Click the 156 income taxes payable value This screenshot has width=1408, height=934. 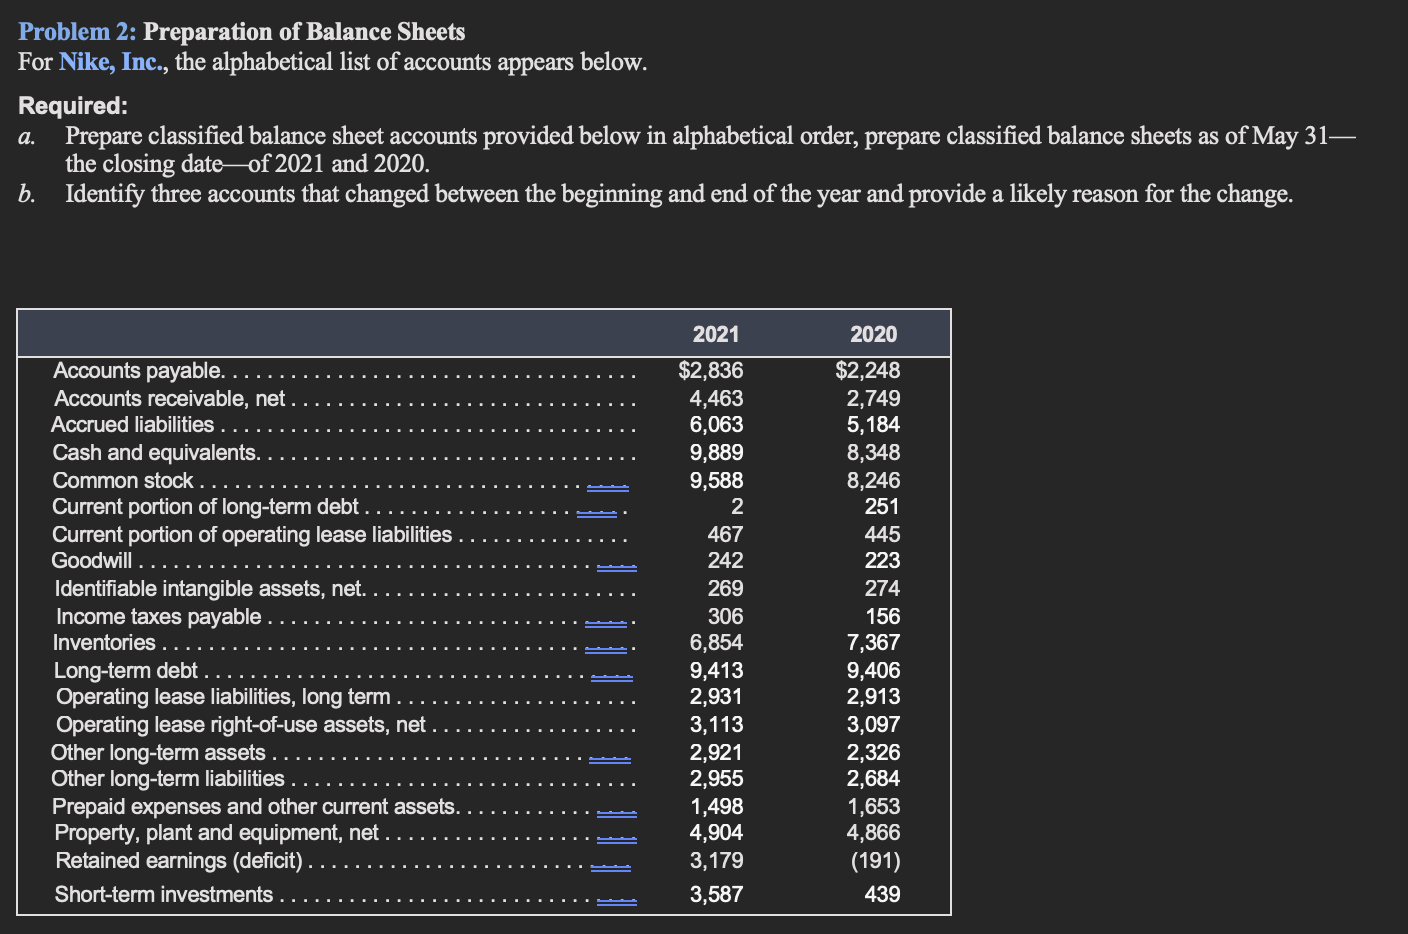tap(883, 617)
